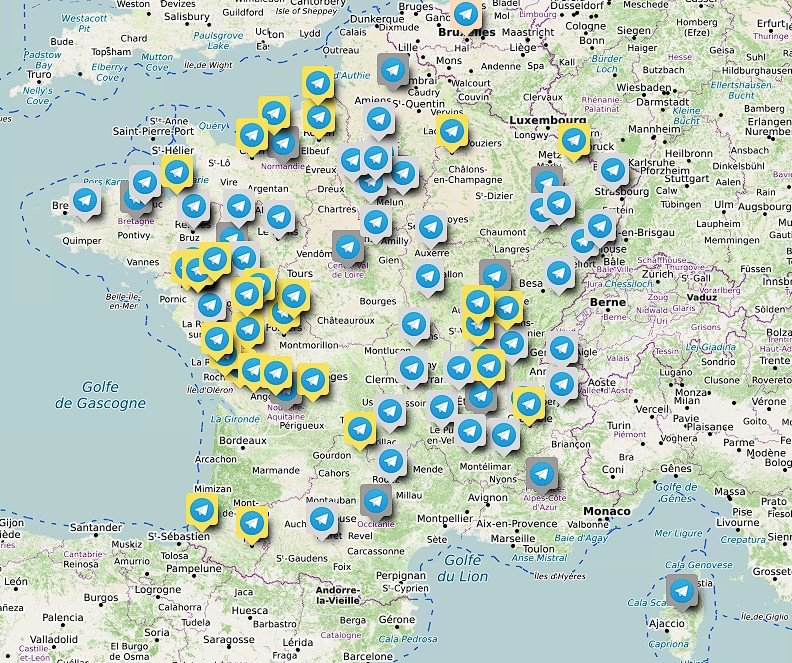Click the Mannheim city label
Screen dimensions: 792x663
click(x=655, y=129)
